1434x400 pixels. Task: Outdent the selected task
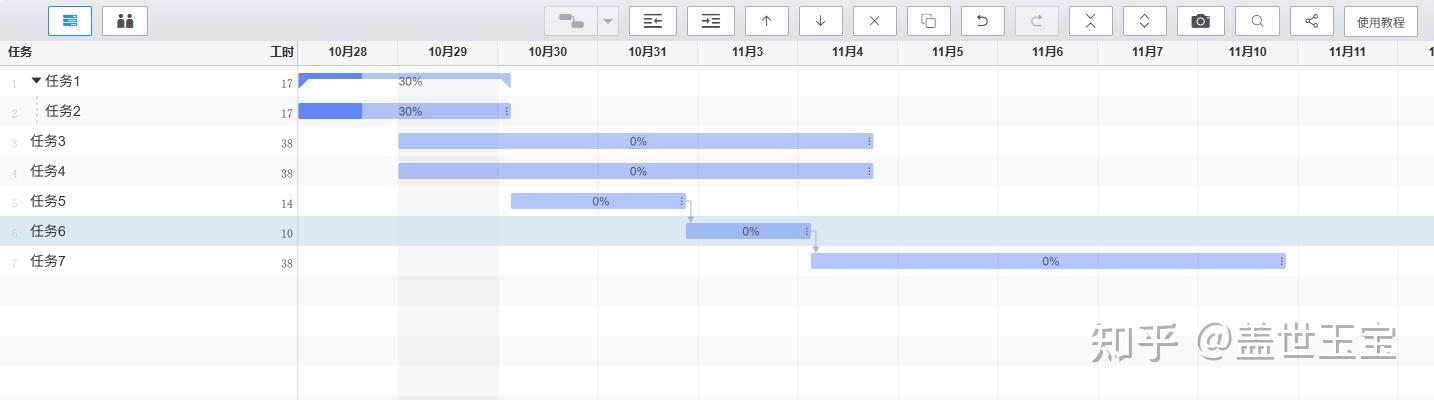click(x=653, y=21)
